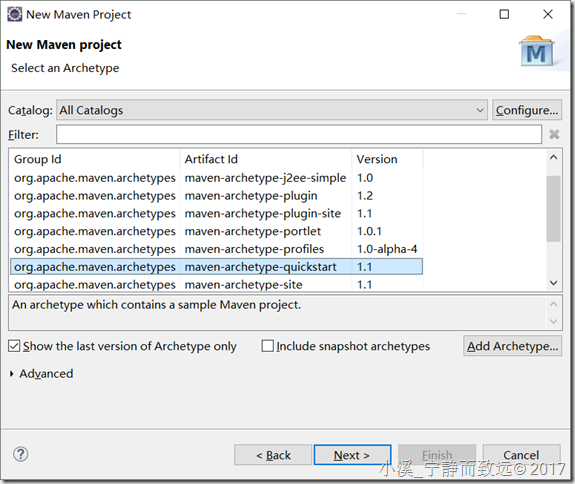This screenshot has width=575, height=484.
Task: Clear the filter with the X icon
Action: [x=554, y=134]
